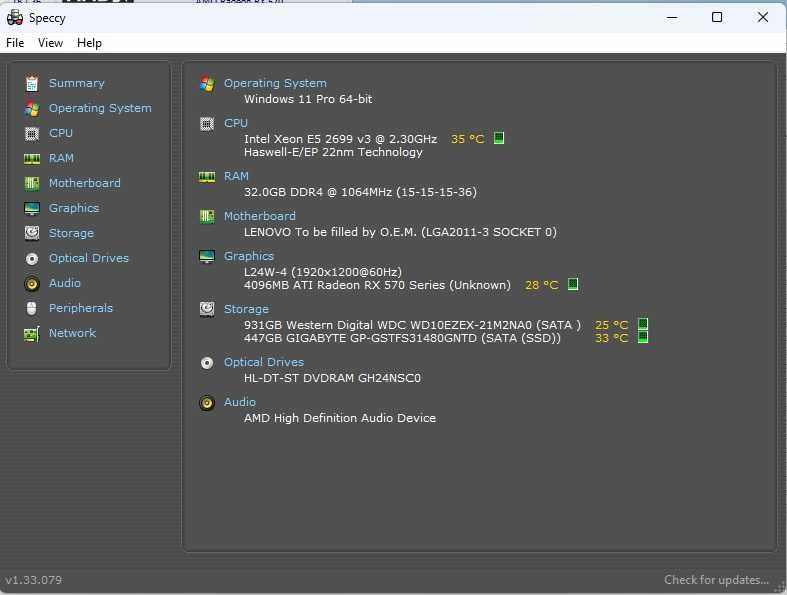Click AMD High Definition Audio Device text
787x595 pixels.
point(340,418)
